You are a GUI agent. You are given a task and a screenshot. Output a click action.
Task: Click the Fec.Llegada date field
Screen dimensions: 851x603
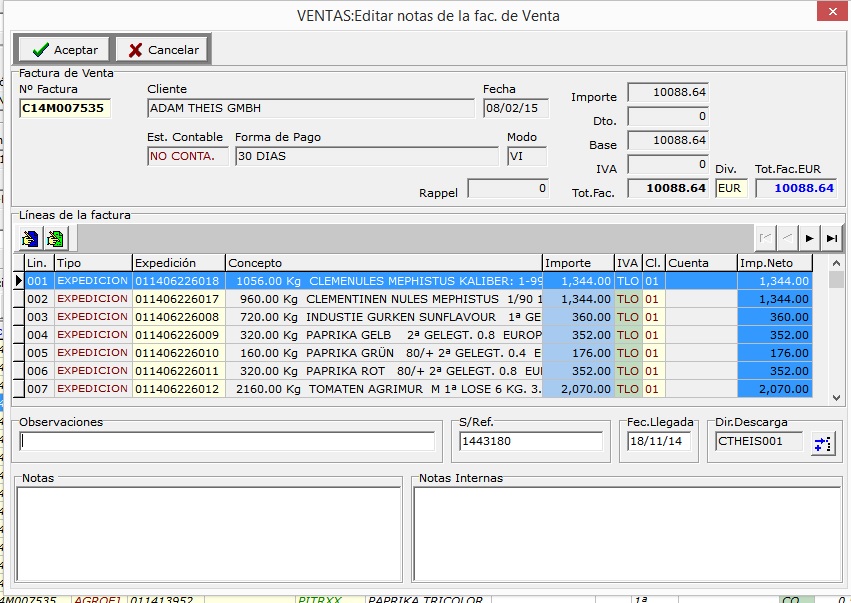[x=658, y=441]
